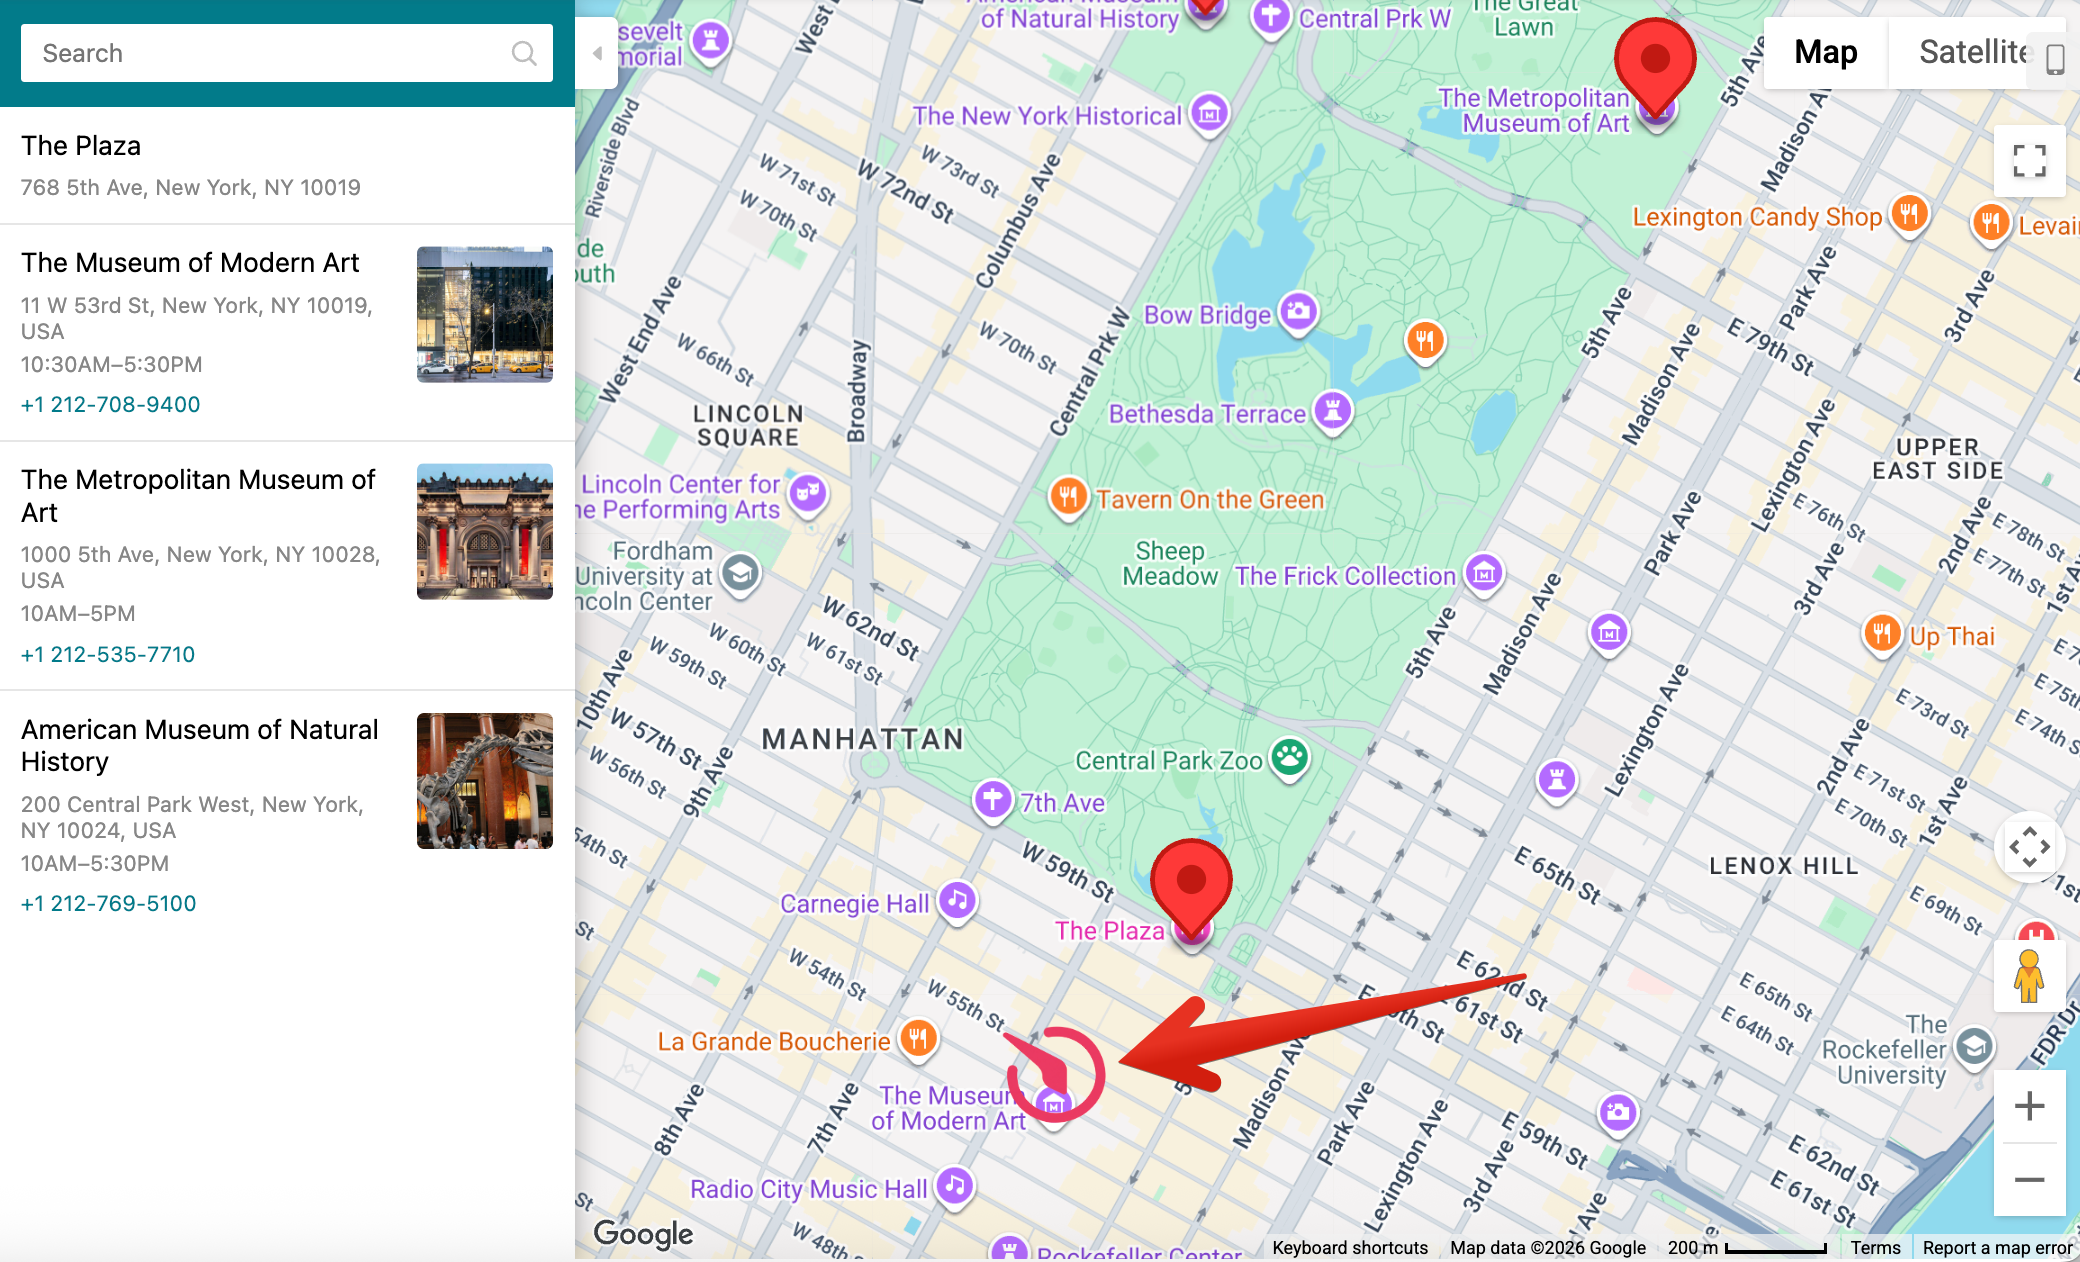Click The New York Historical museum icon
This screenshot has width=2080, height=1262.
point(1210,114)
